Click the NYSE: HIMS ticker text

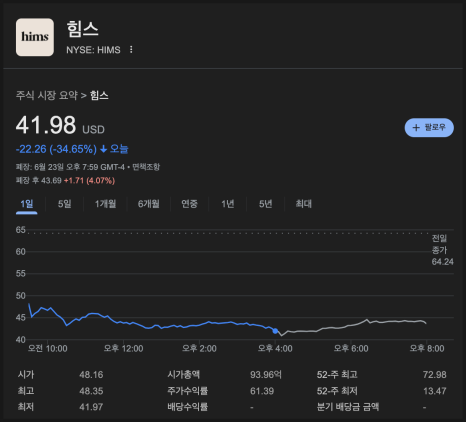[x=93, y=50]
